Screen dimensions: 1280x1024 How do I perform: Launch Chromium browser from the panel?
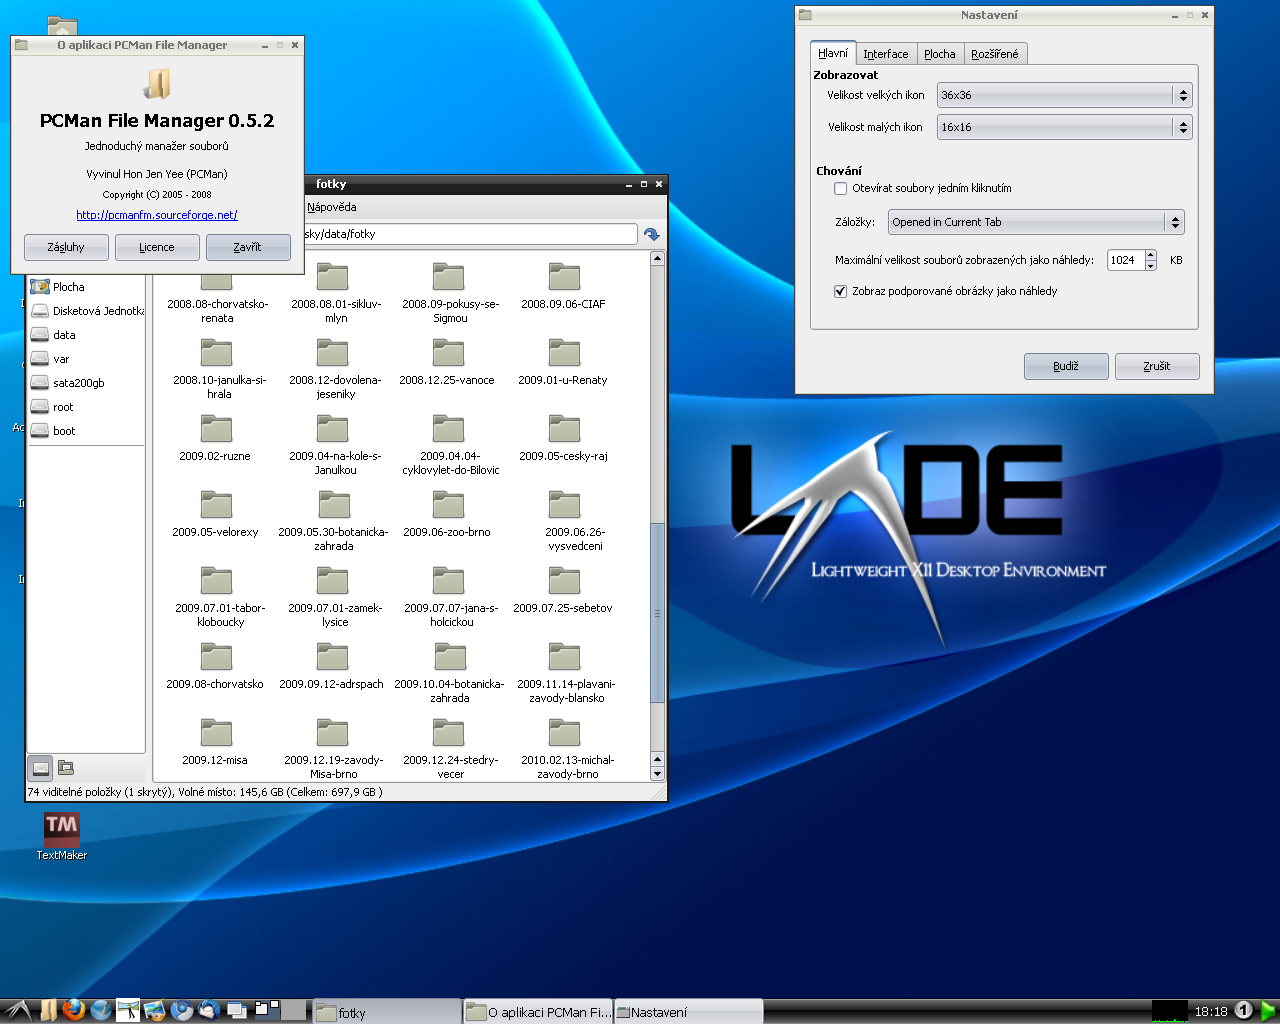[x=182, y=1011]
